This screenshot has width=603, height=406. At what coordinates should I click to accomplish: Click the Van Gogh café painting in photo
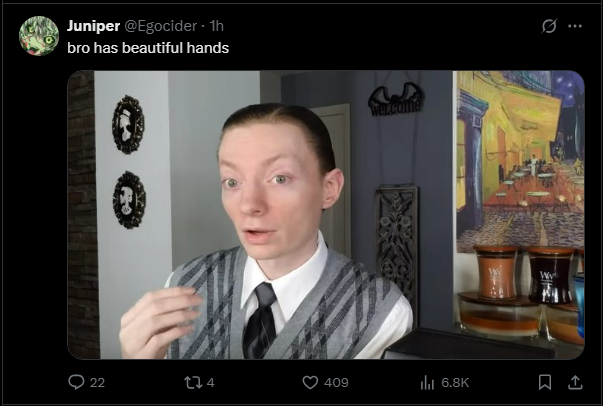[x=520, y=160]
